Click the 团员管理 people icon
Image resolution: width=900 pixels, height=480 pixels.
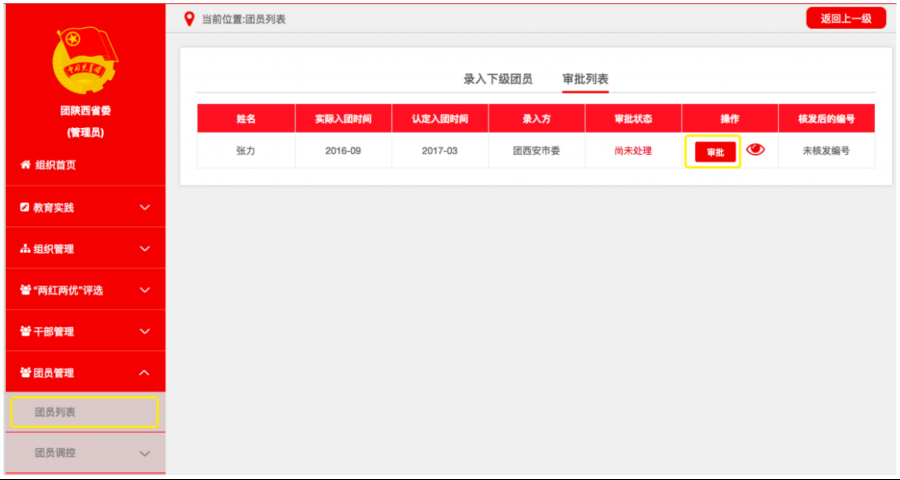click(x=25, y=373)
